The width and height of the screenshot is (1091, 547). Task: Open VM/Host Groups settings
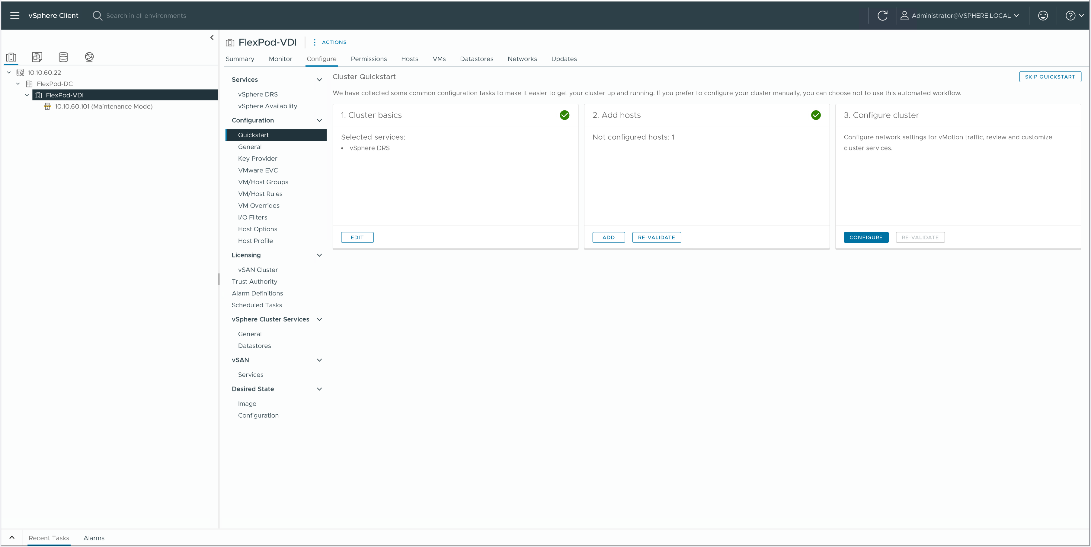[x=263, y=182]
